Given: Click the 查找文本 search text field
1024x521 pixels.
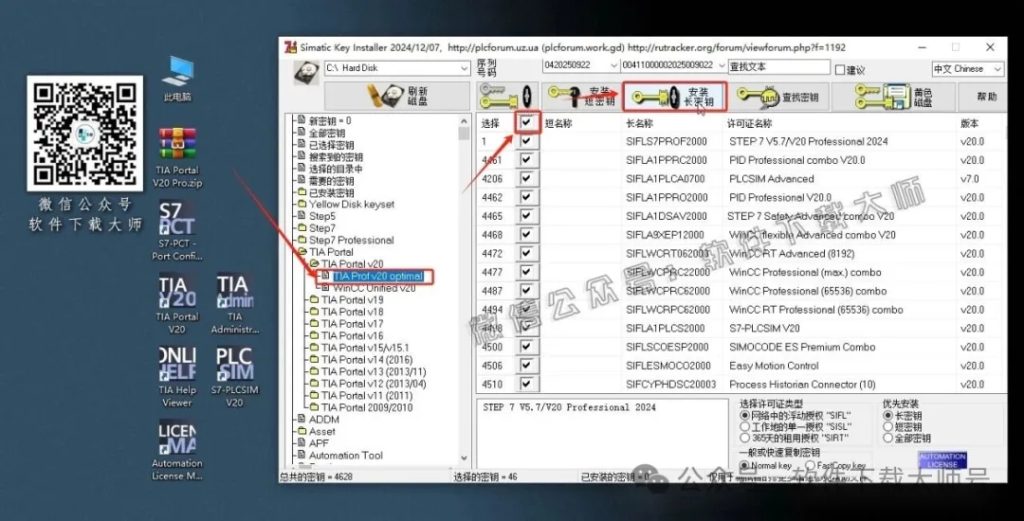Looking at the screenshot, I should point(778,67).
